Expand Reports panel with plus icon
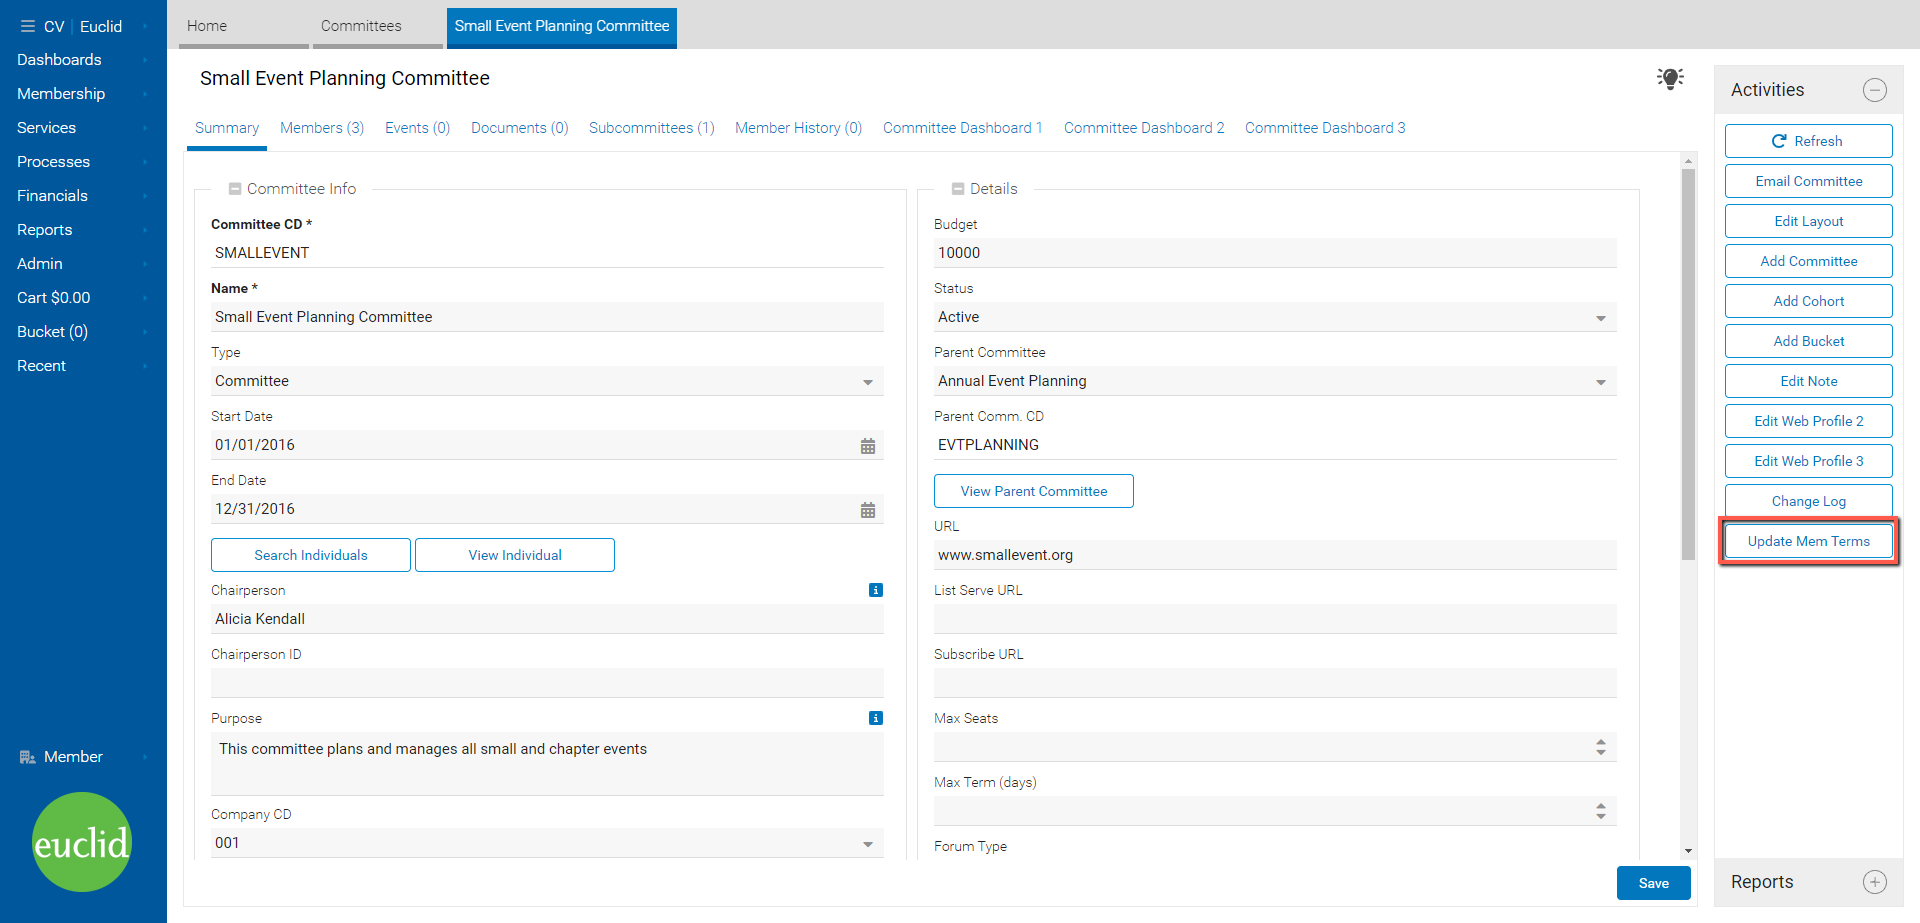Viewport: 1920px width, 923px height. click(1875, 882)
